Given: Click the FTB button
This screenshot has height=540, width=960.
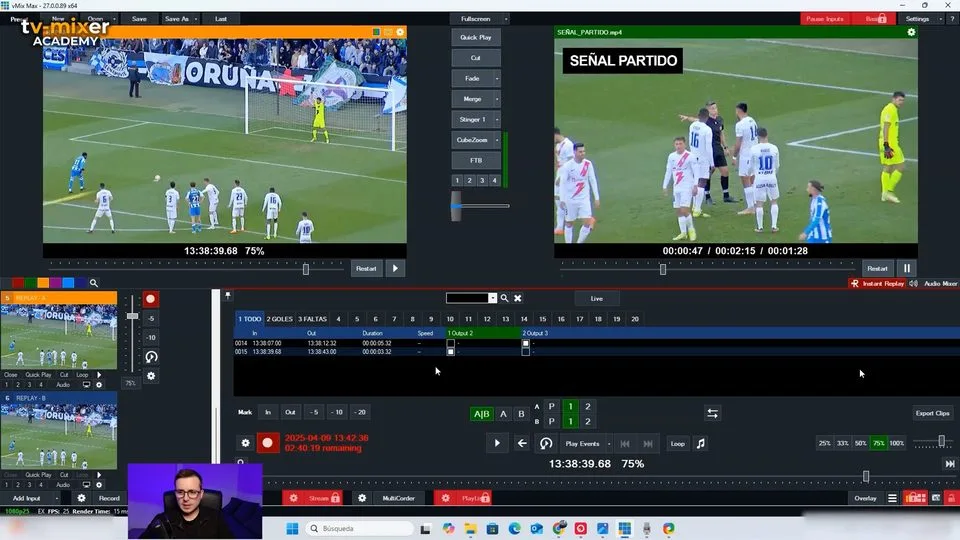Looking at the screenshot, I should pos(476,160).
